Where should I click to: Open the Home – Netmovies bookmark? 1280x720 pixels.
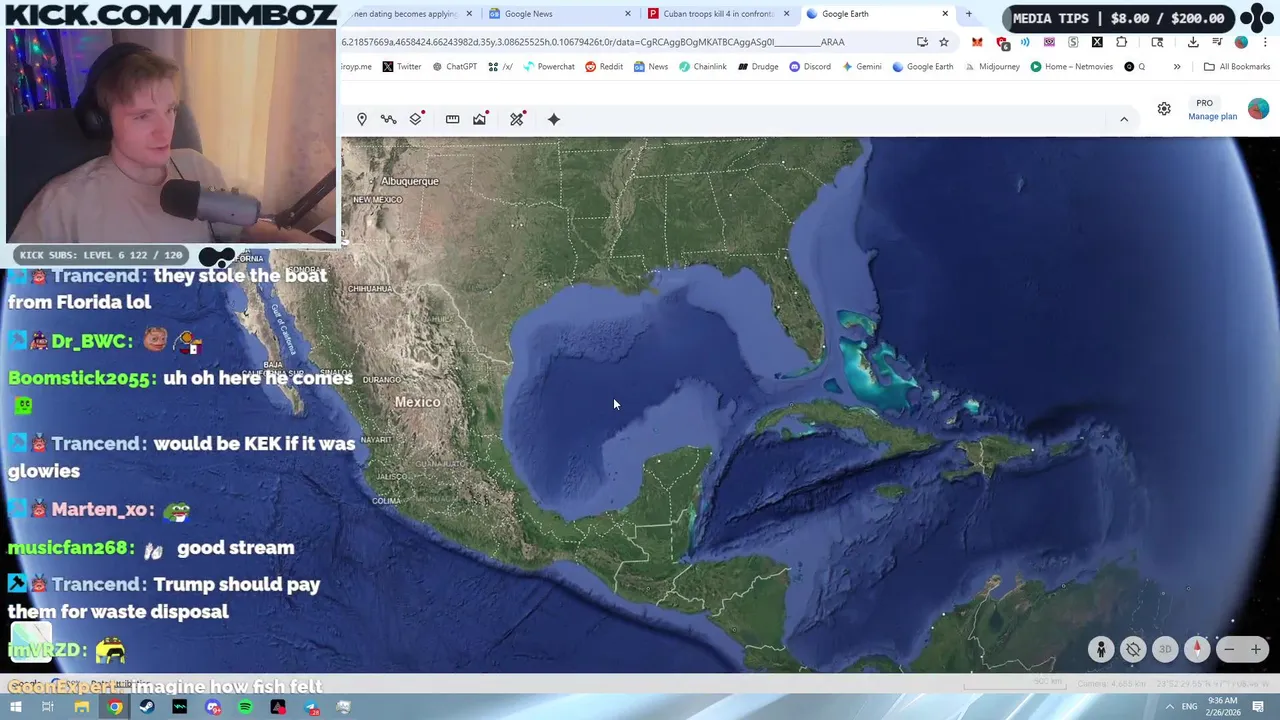1072,67
